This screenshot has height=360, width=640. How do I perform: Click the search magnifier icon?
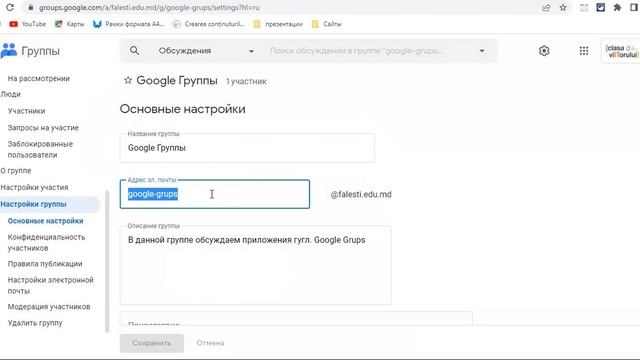[134, 51]
